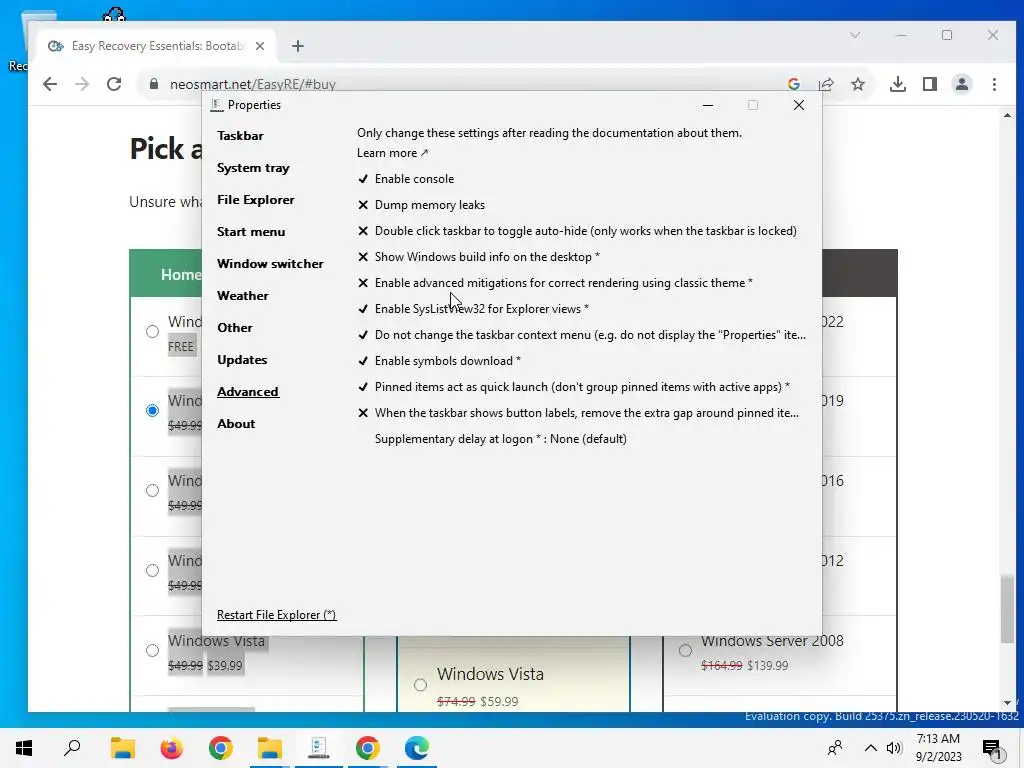Click Chrome forward navigation arrow
This screenshot has width=1024, height=768.
pyautogui.click(x=82, y=84)
